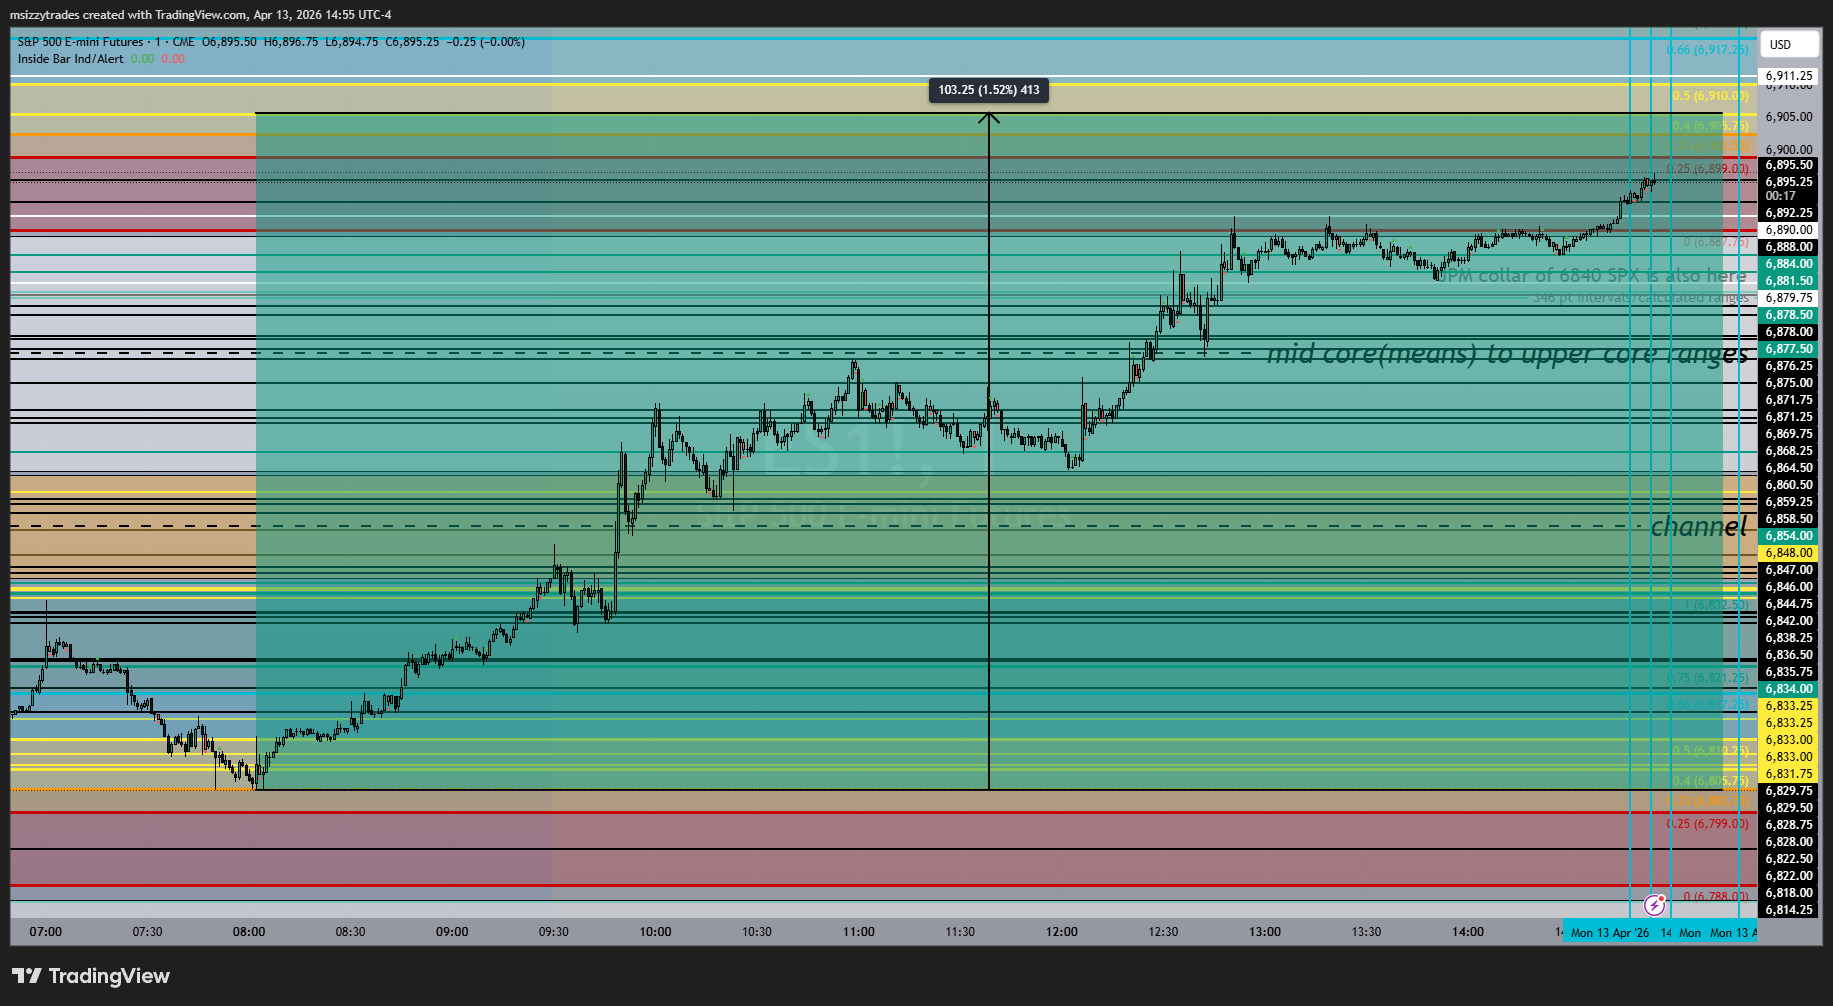Screen dimensions: 1833x1006
Task: Click the 6,879.75 price label
Action: point(1788,298)
